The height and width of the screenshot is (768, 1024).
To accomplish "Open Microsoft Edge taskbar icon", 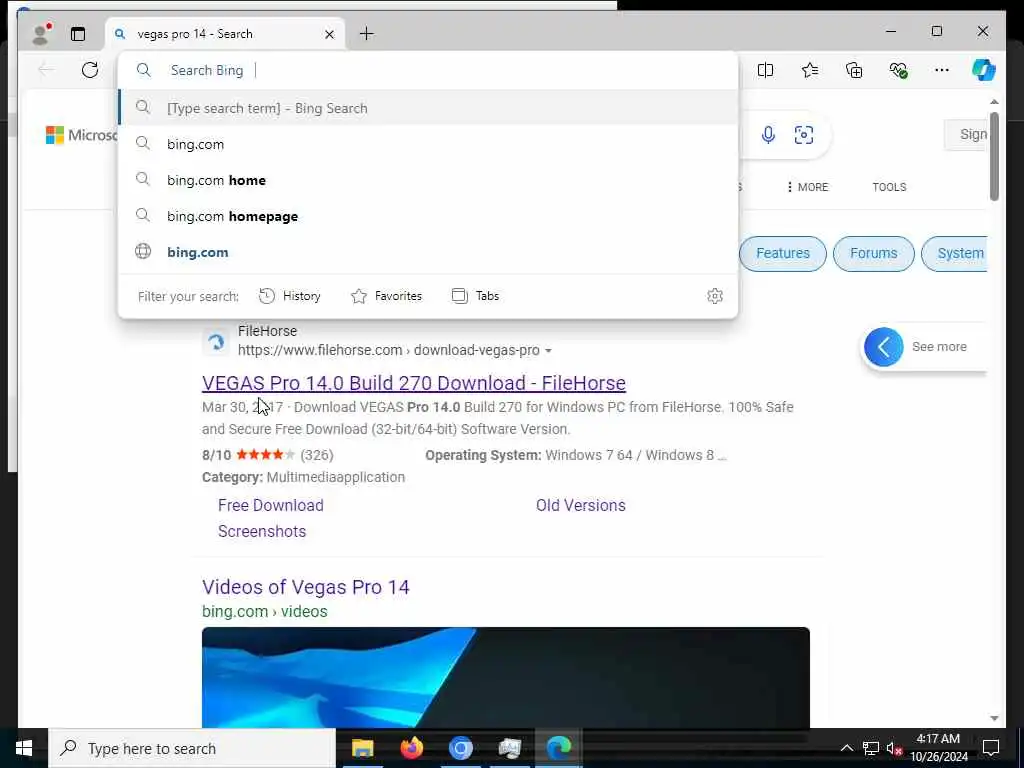I will pyautogui.click(x=558, y=748).
